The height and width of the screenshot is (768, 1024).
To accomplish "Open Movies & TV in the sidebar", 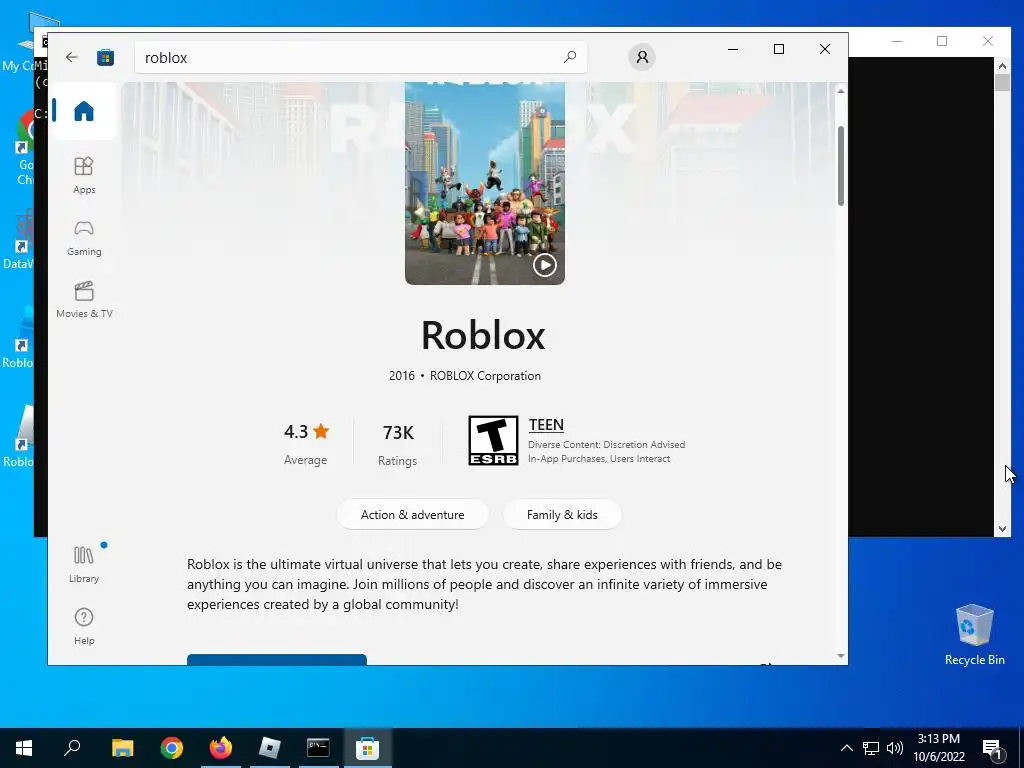I will (84, 300).
